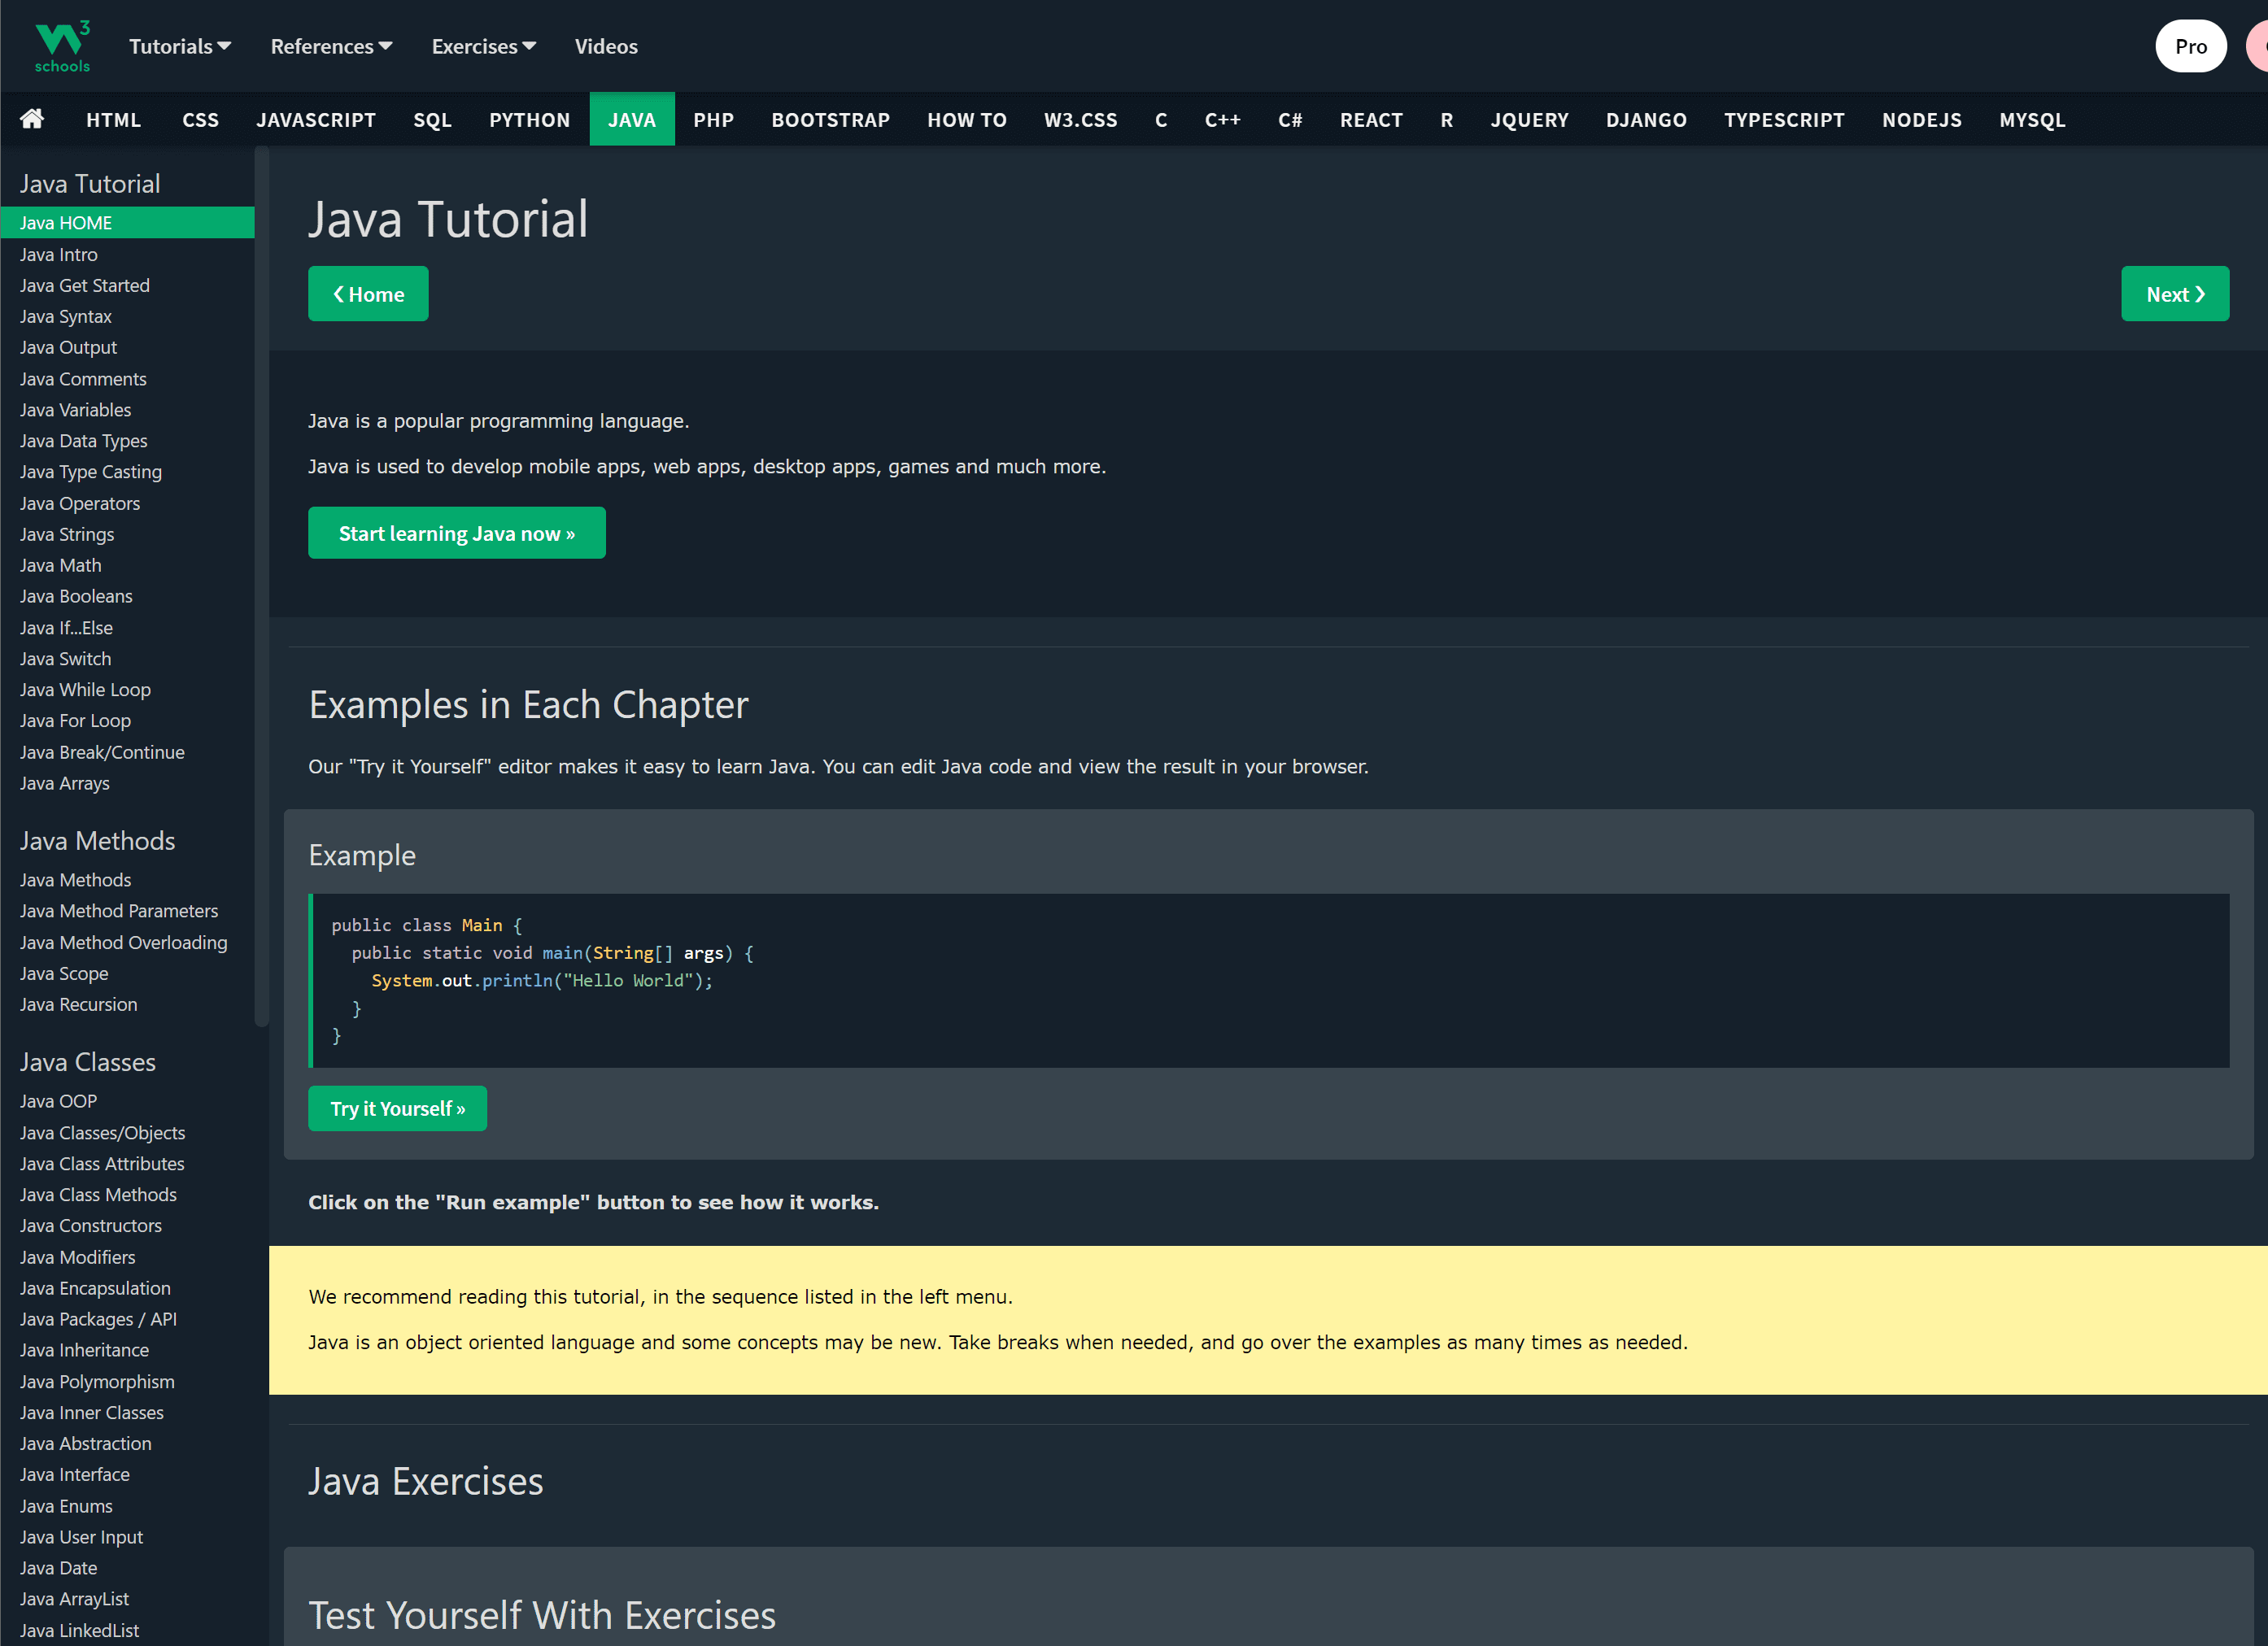Go to Java Class Methods page
This screenshot has width=2268, height=1646.
tap(98, 1194)
